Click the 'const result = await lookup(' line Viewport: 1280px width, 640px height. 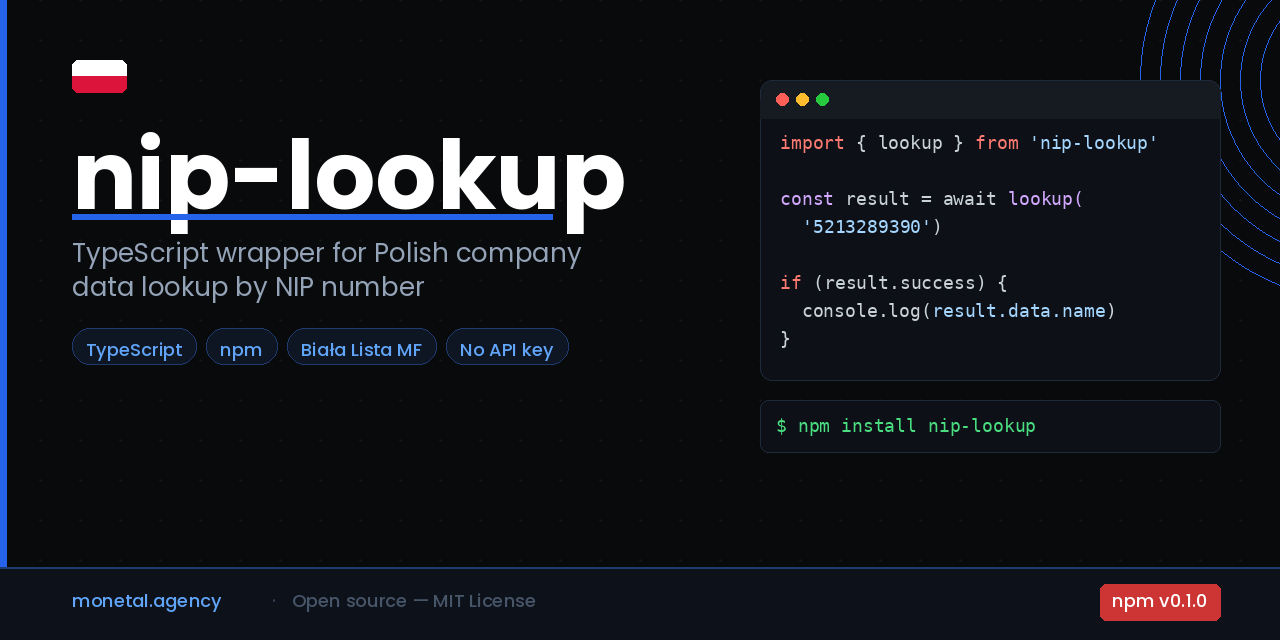pyautogui.click(x=932, y=199)
